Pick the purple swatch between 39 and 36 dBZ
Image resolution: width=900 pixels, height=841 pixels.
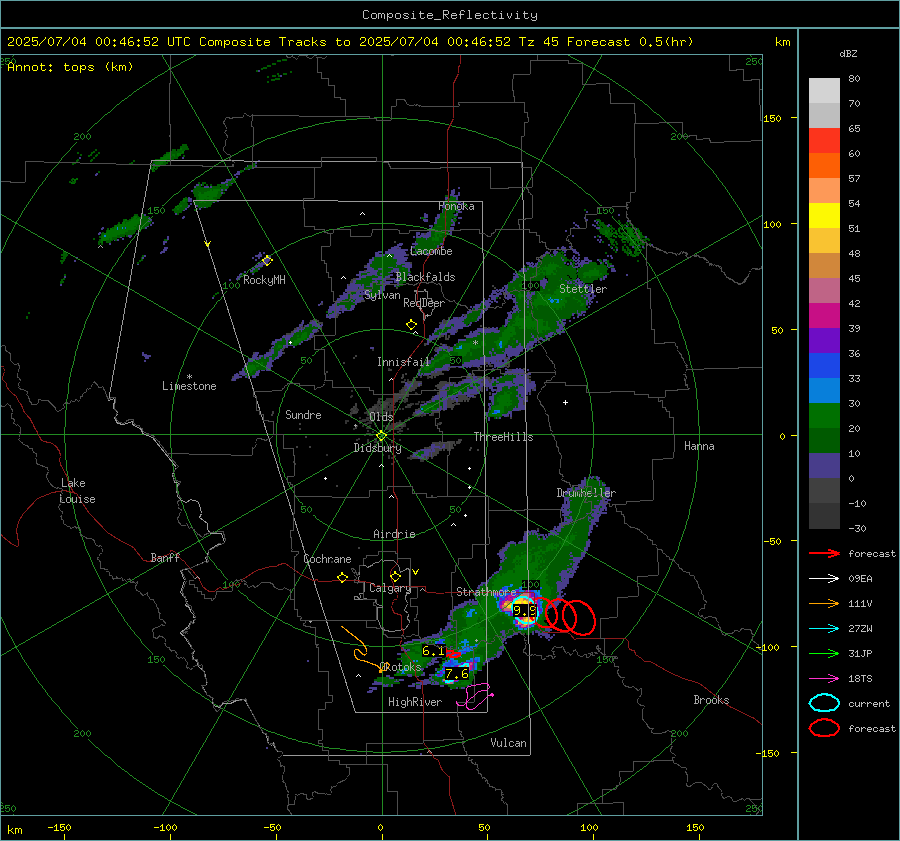(x=824, y=341)
